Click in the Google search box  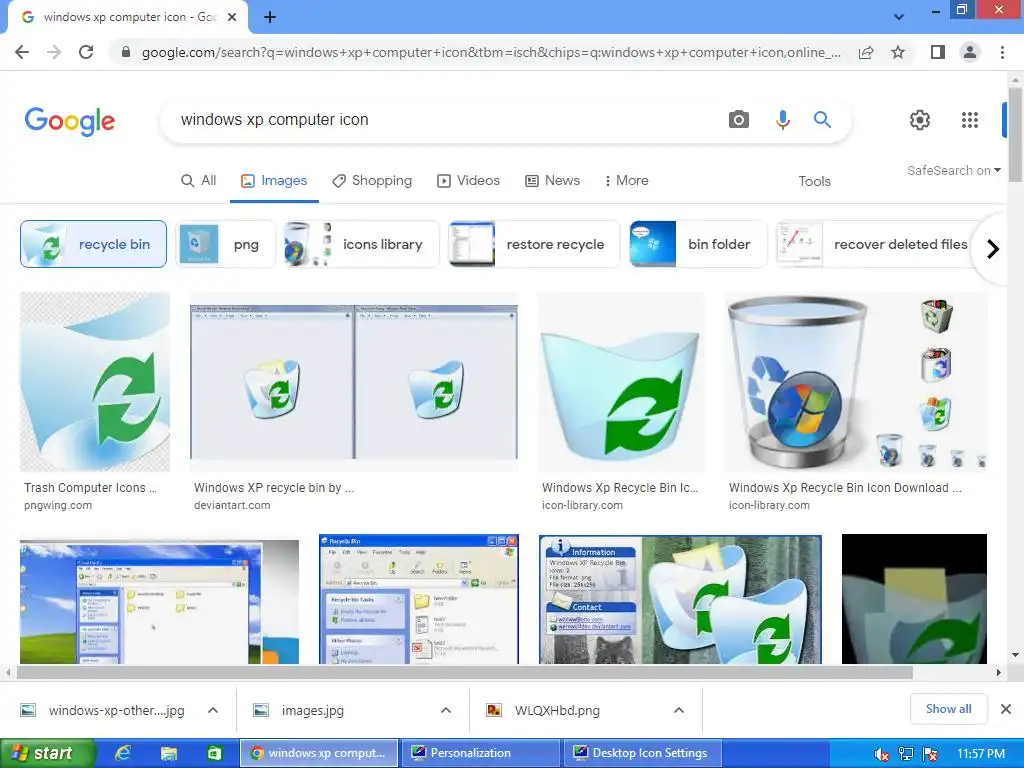tap(444, 120)
